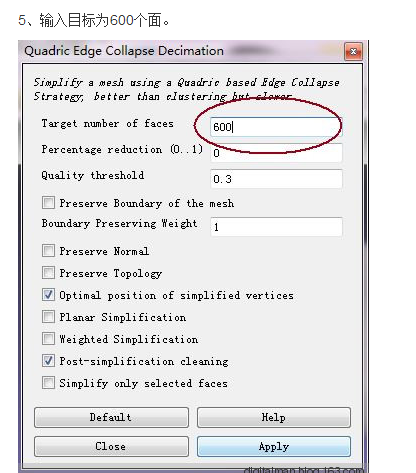This screenshot has height=473, width=416.
Task: Apply the decimation filter
Action: (x=274, y=446)
